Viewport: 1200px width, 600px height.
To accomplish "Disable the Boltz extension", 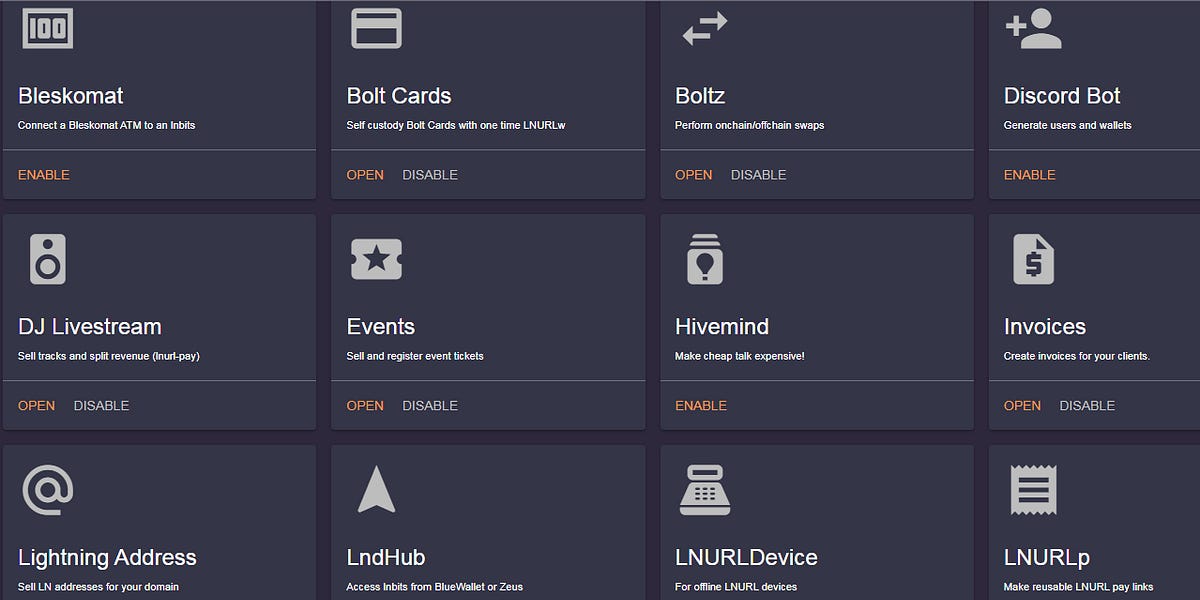I will [x=758, y=174].
